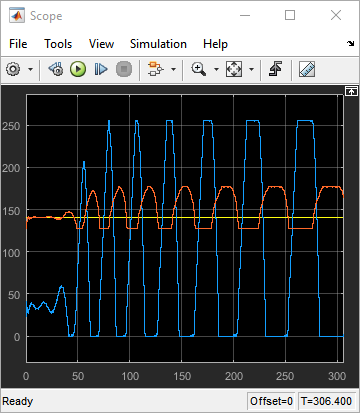Open the File menu

click(18, 44)
